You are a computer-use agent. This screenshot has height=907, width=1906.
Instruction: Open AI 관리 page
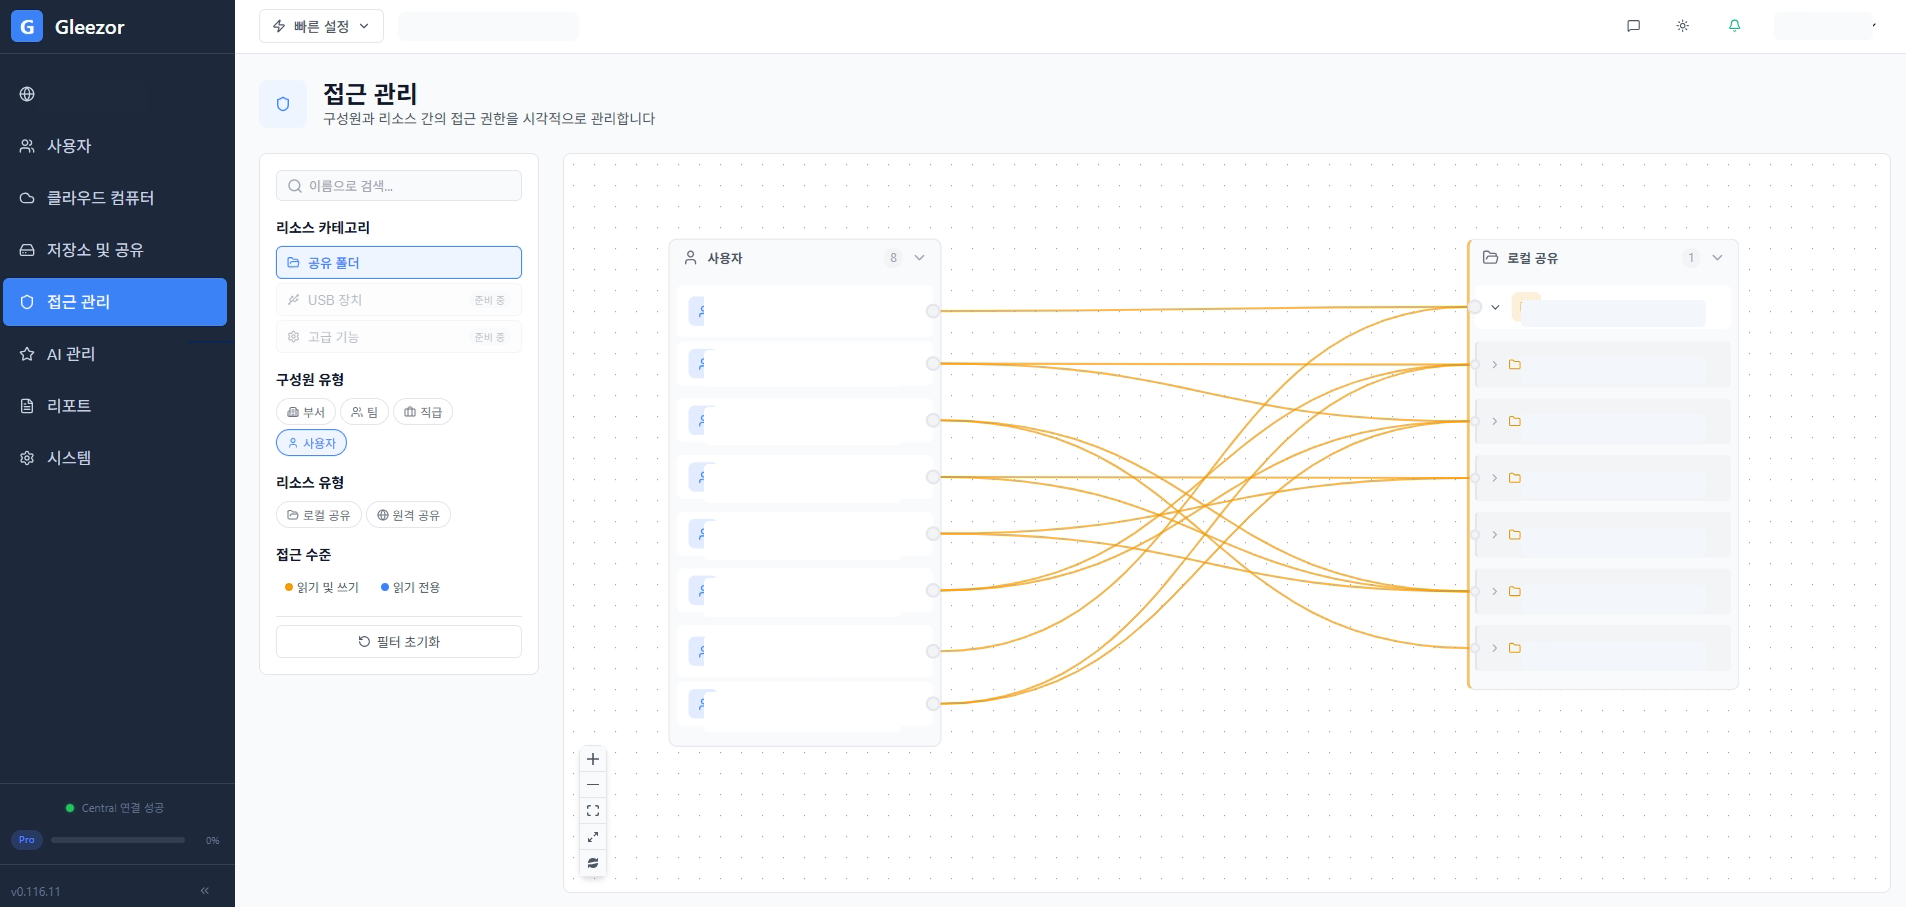pos(115,354)
